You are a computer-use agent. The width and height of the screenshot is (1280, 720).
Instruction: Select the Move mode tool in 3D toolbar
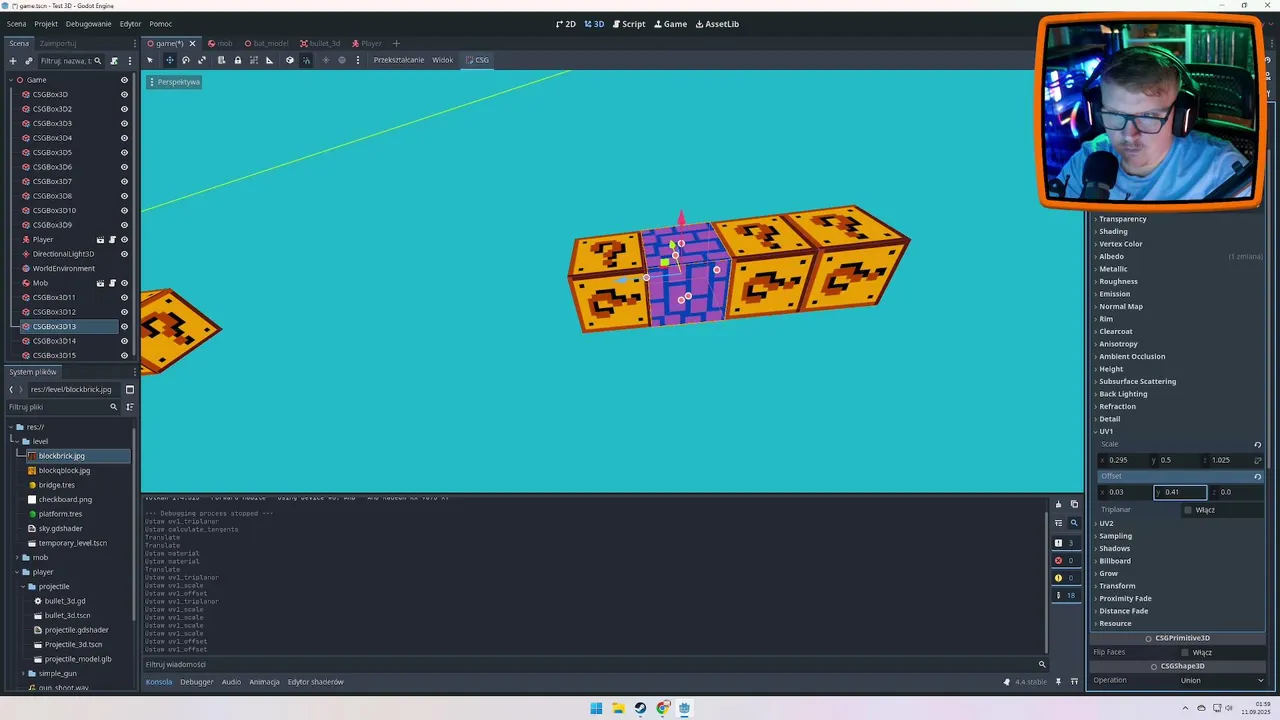tap(169, 60)
